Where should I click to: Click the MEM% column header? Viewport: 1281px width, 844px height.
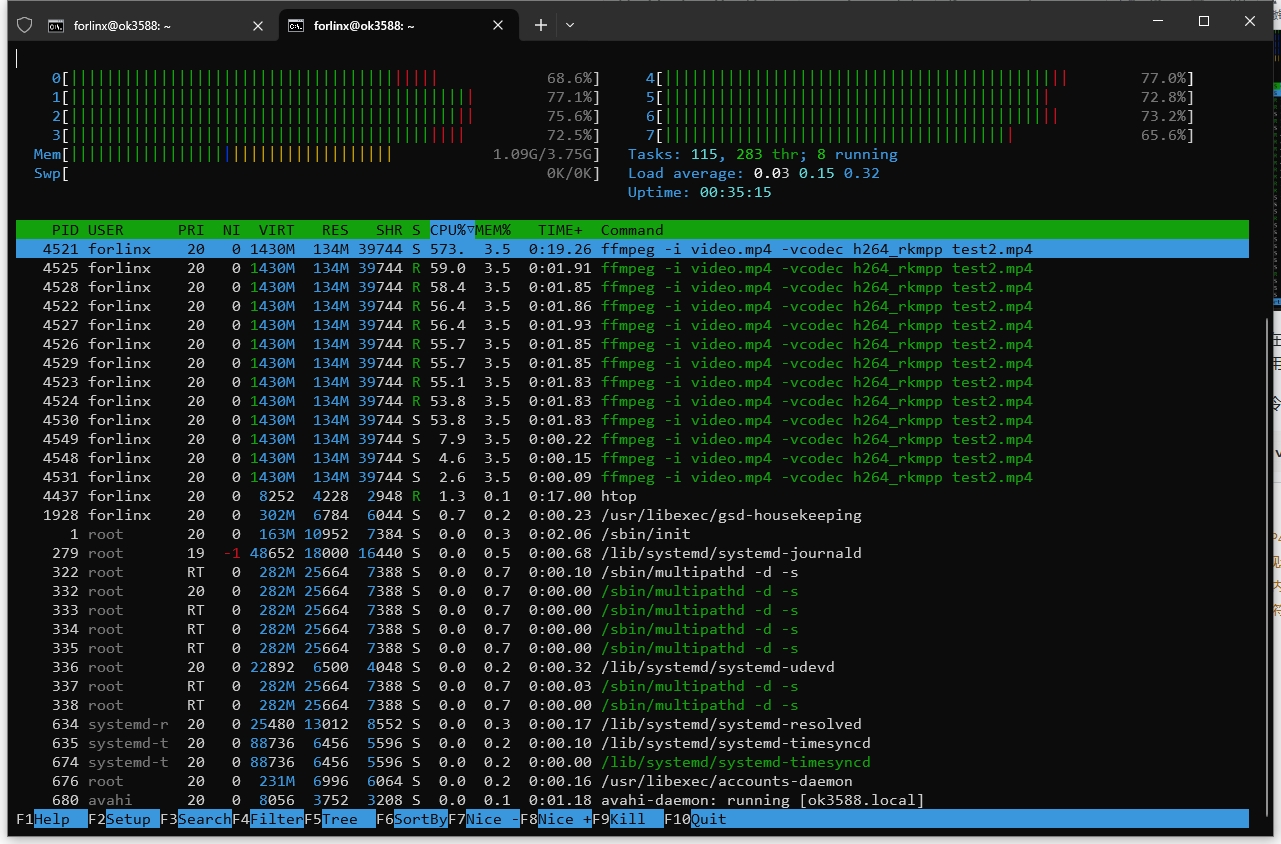pos(493,230)
